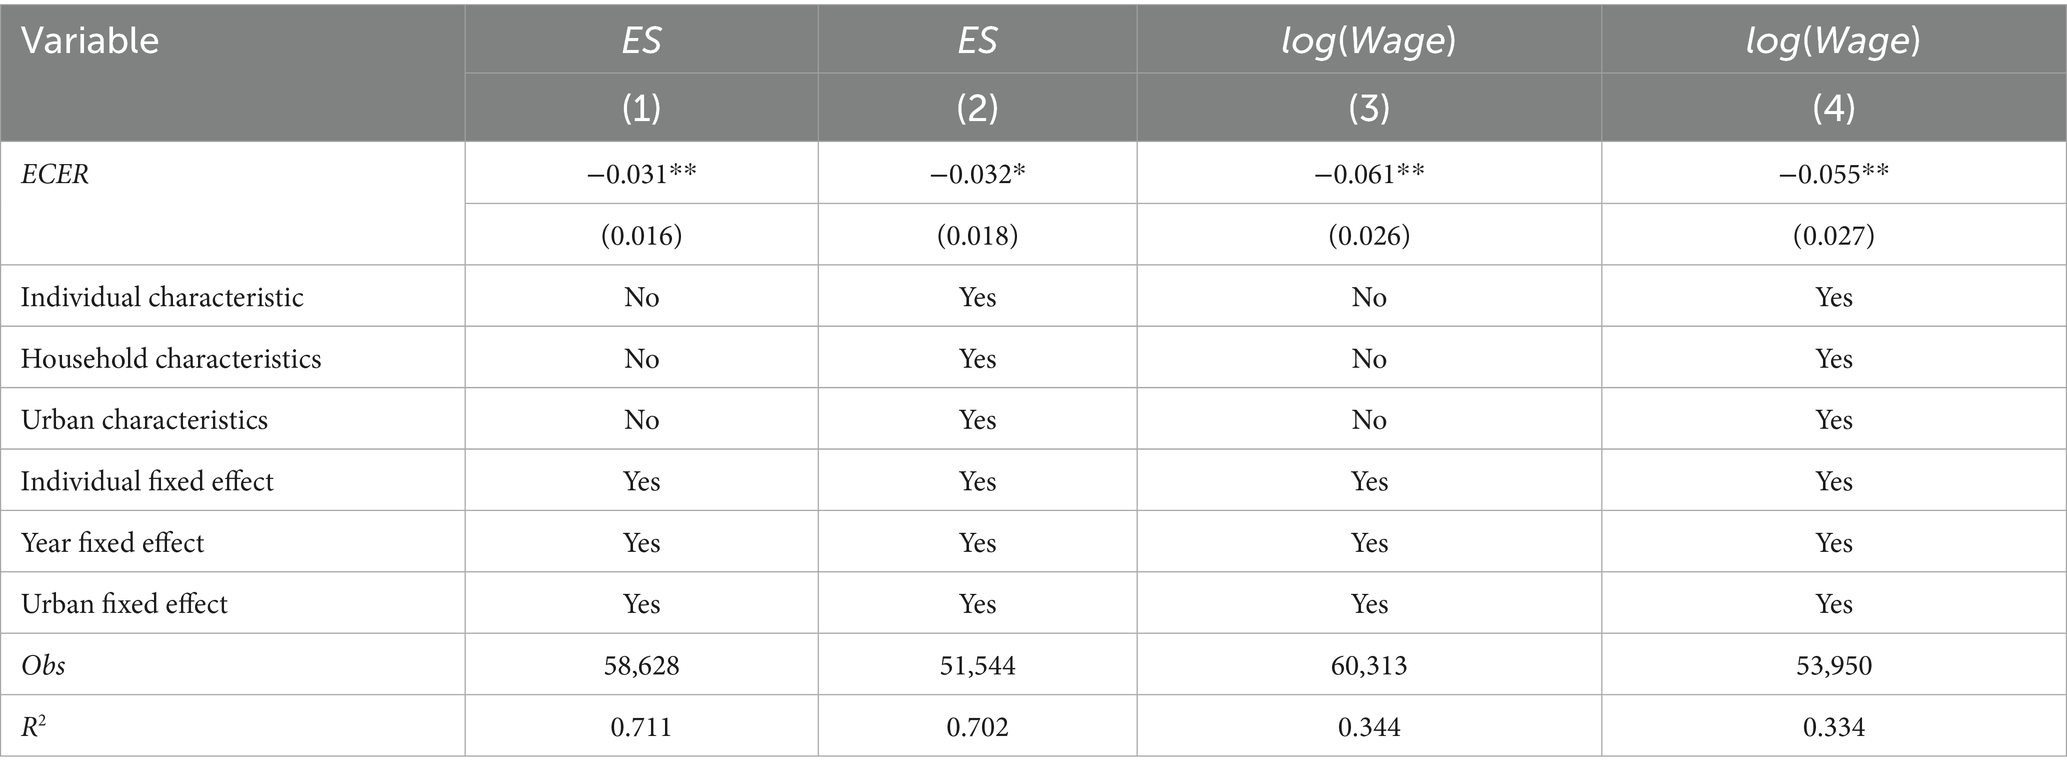Select the R² value 0.344
Screen dimensions: 2067x774
point(1369,727)
